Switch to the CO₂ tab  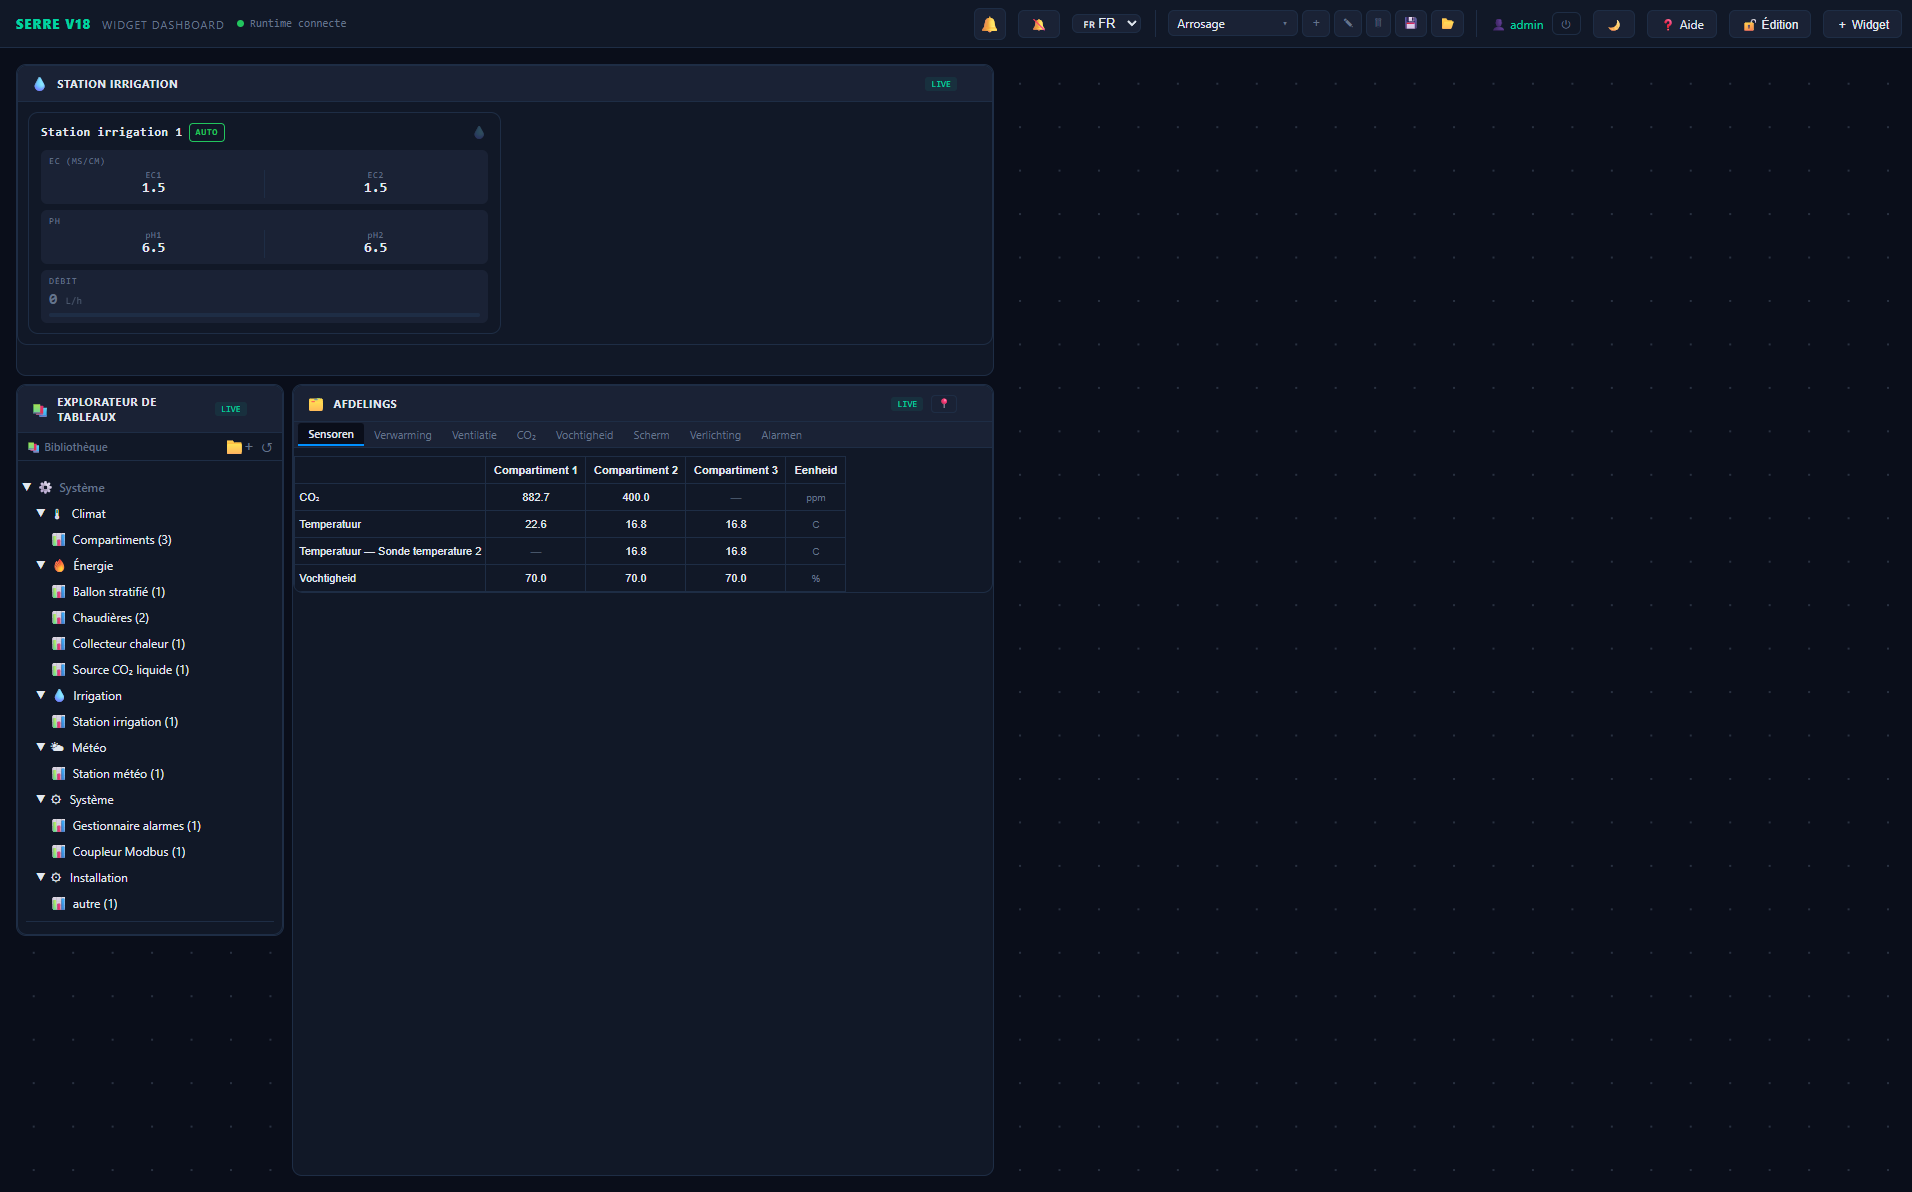pyautogui.click(x=526, y=435)
